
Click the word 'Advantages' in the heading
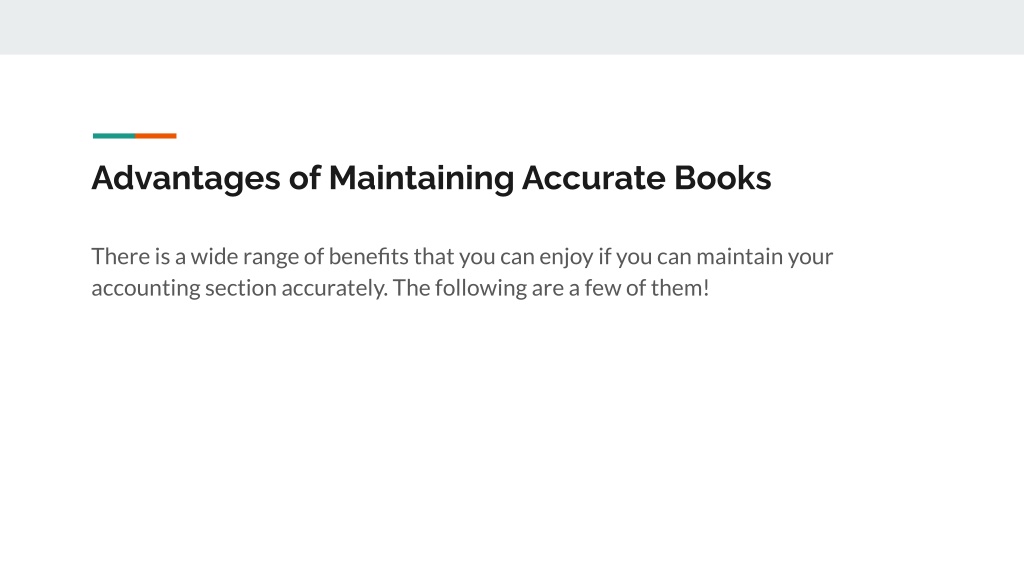[x=186, y=178]
